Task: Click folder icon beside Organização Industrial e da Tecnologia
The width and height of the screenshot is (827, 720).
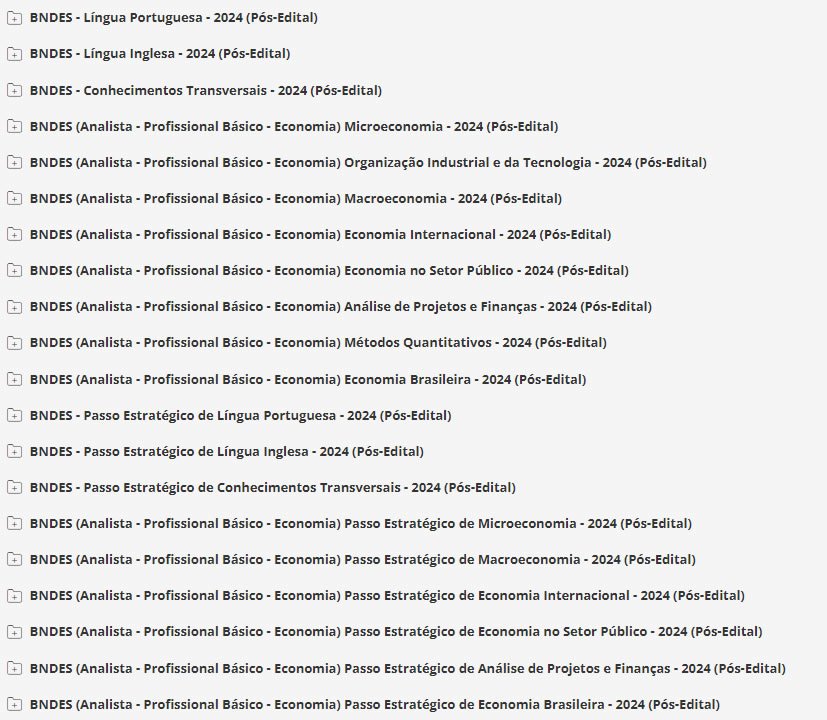Action: click(x=14, y=162)
